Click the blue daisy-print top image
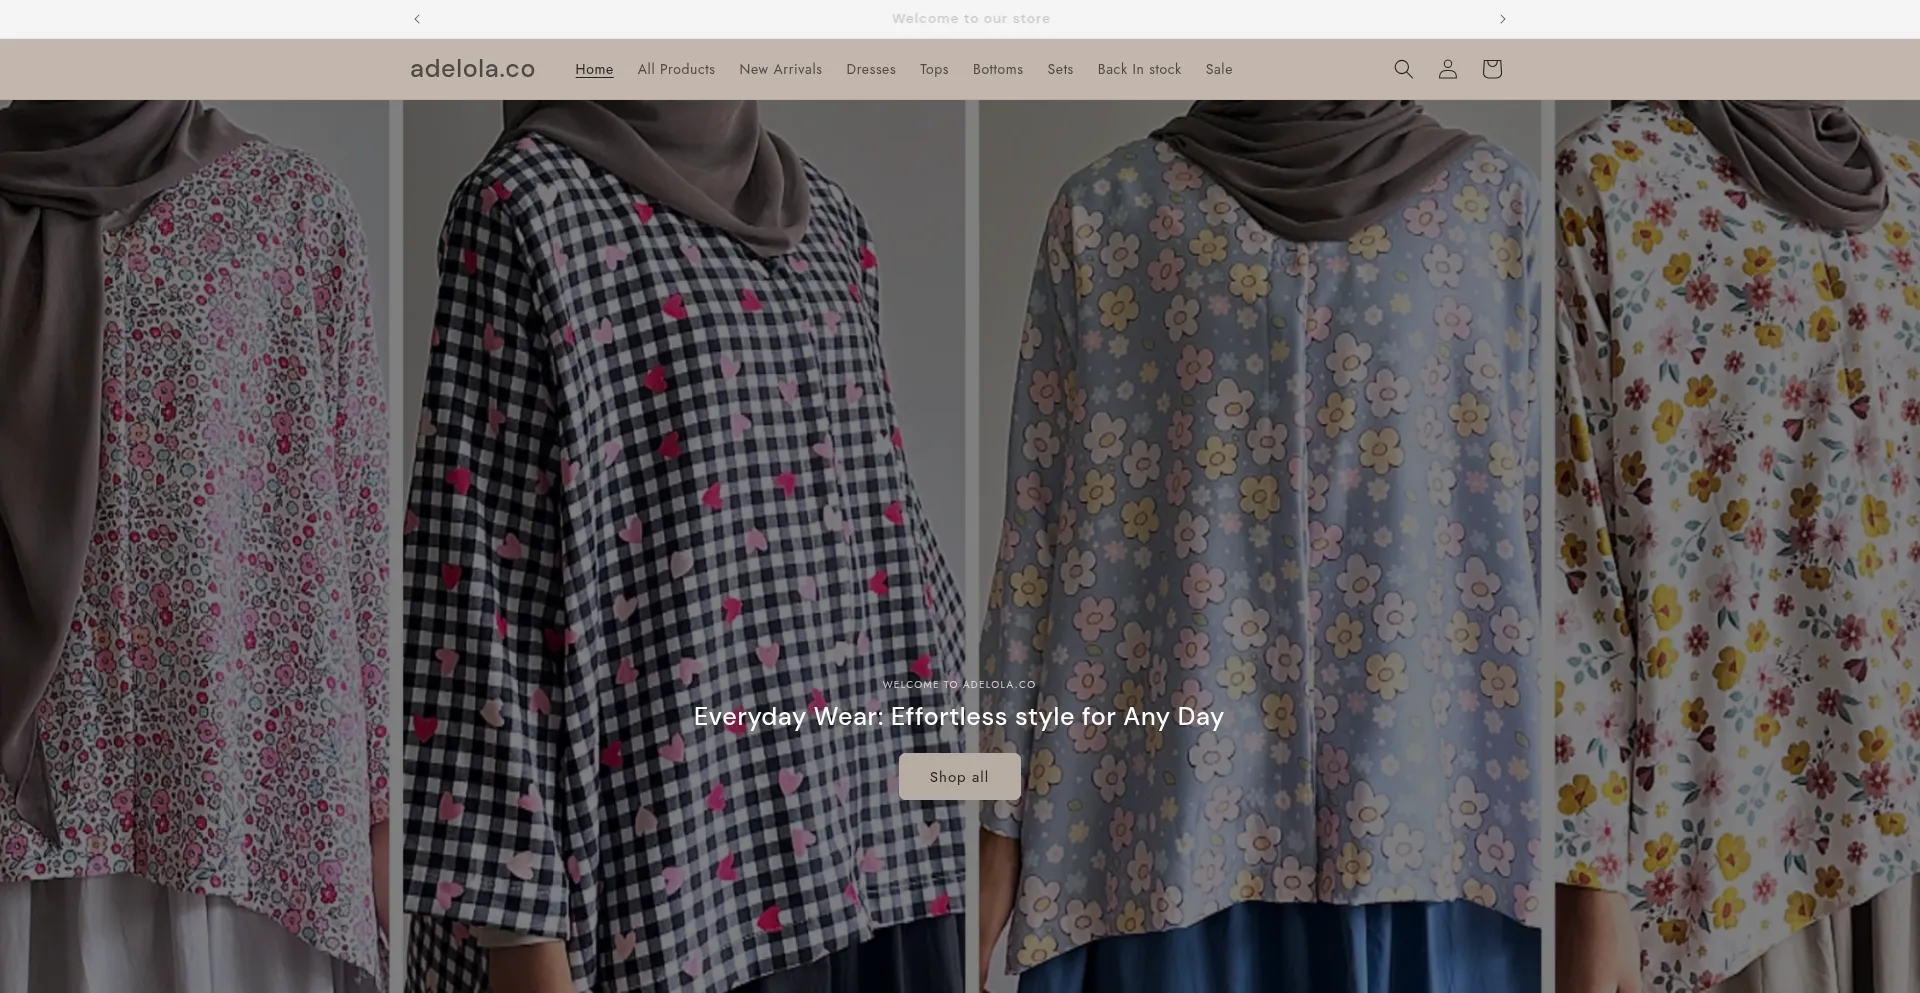The width and height of the screenshot is (1920, 993). coord(1259,450)
